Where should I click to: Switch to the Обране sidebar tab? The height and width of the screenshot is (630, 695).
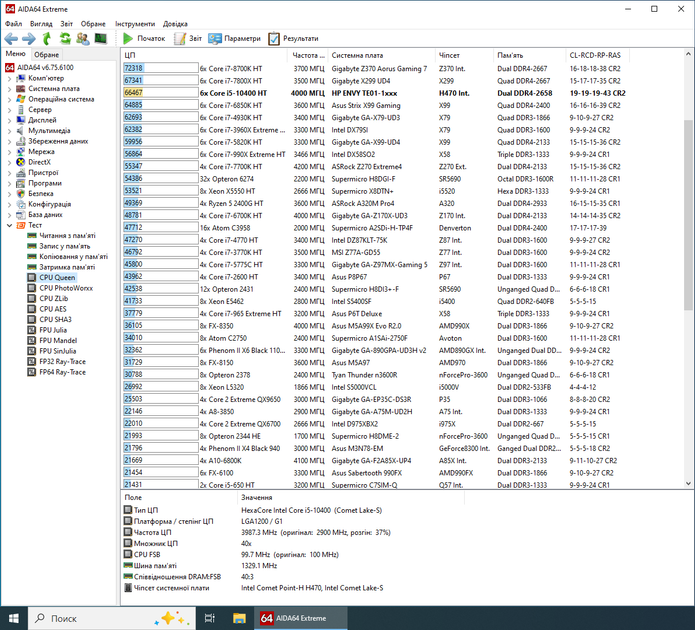click(47, 55)
